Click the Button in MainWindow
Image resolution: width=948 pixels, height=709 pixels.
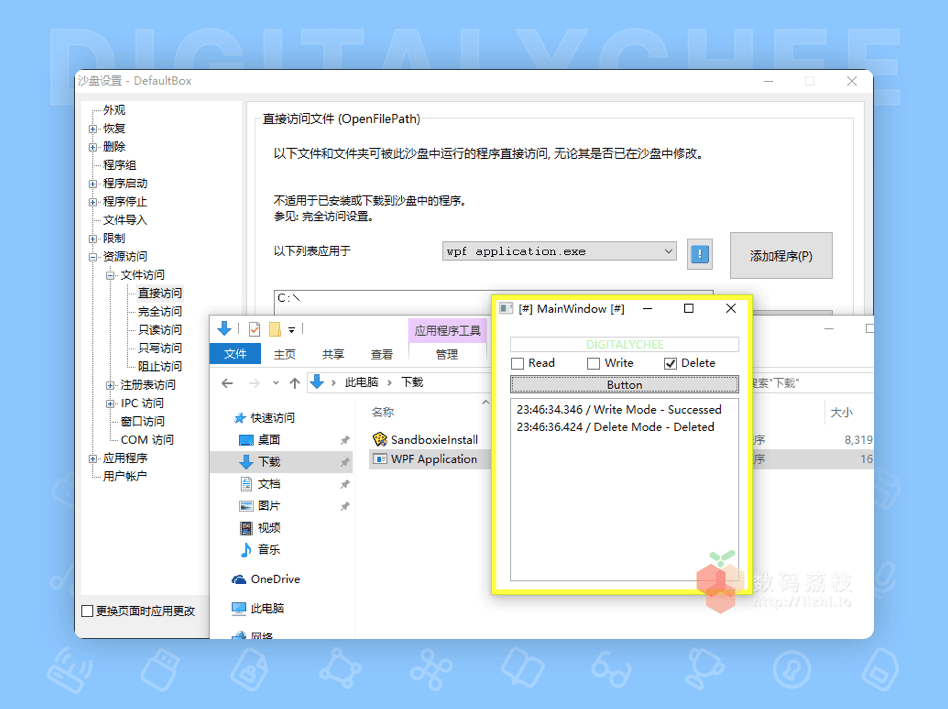coord(625,384)
